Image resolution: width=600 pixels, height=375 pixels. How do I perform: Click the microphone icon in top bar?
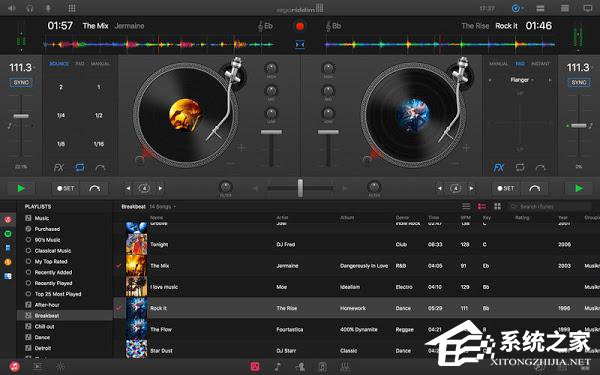pos(49,8)
